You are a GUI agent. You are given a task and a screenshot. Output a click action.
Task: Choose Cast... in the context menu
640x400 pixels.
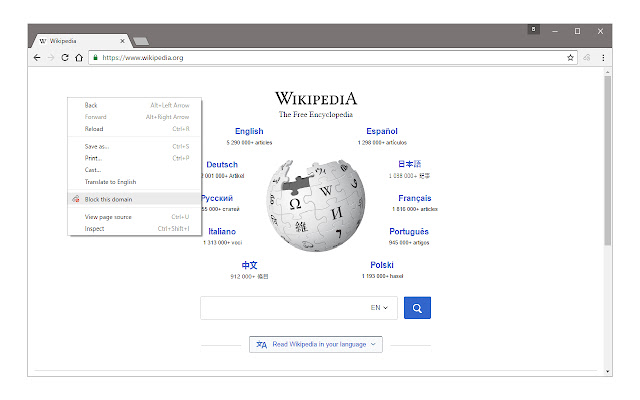click(x=135, y=170)
